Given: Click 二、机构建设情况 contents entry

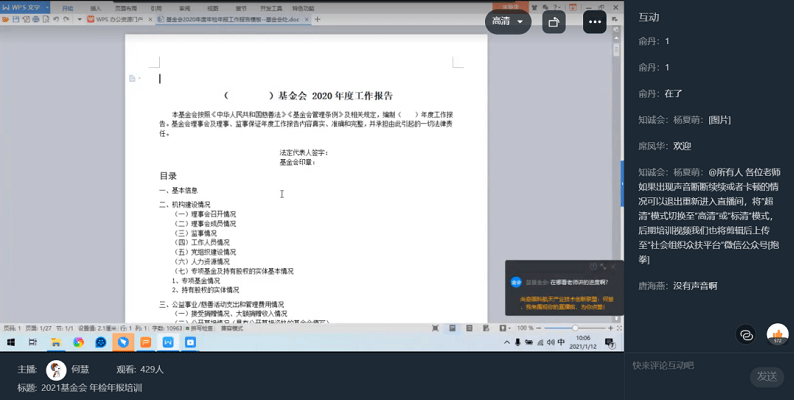Looking at the screenshot, I should [x=185, y=205].
